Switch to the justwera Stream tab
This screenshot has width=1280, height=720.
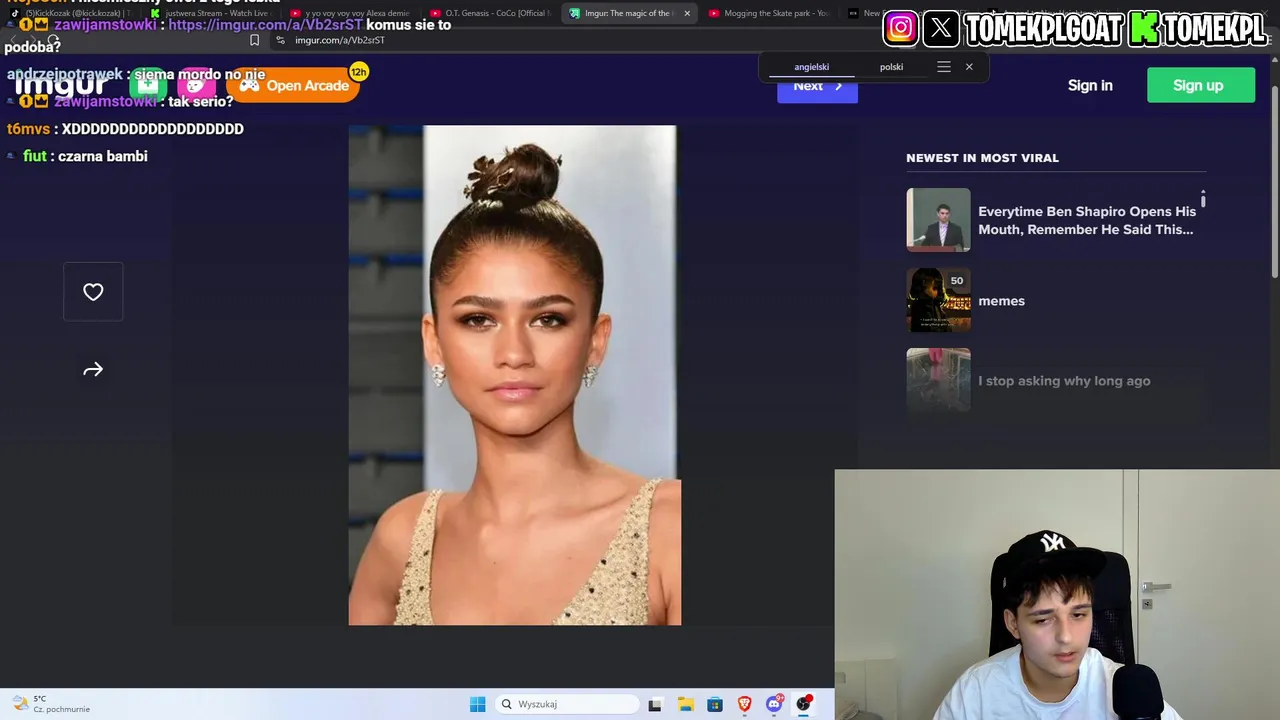click(x=210, y=13)
